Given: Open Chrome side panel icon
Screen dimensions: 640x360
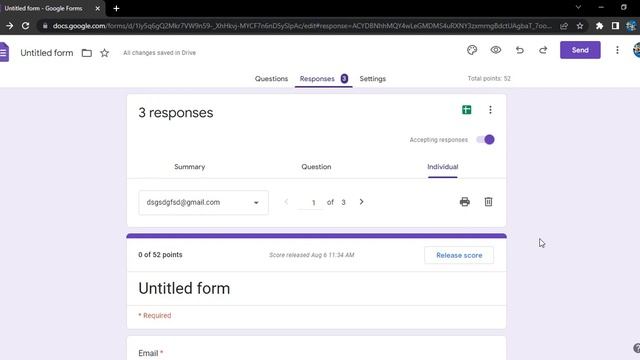Looking at the screenshot, I should pos(615,26).
